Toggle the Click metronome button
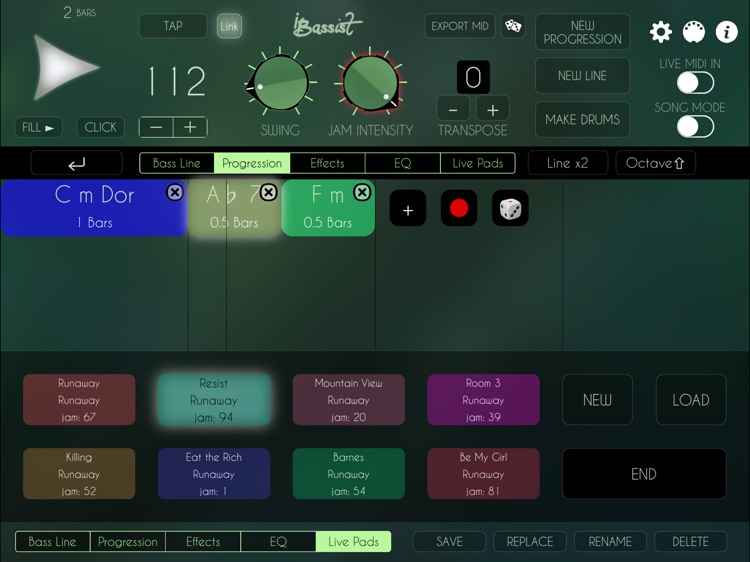This screenshot has height=562, width=750. tap(100, 127)
